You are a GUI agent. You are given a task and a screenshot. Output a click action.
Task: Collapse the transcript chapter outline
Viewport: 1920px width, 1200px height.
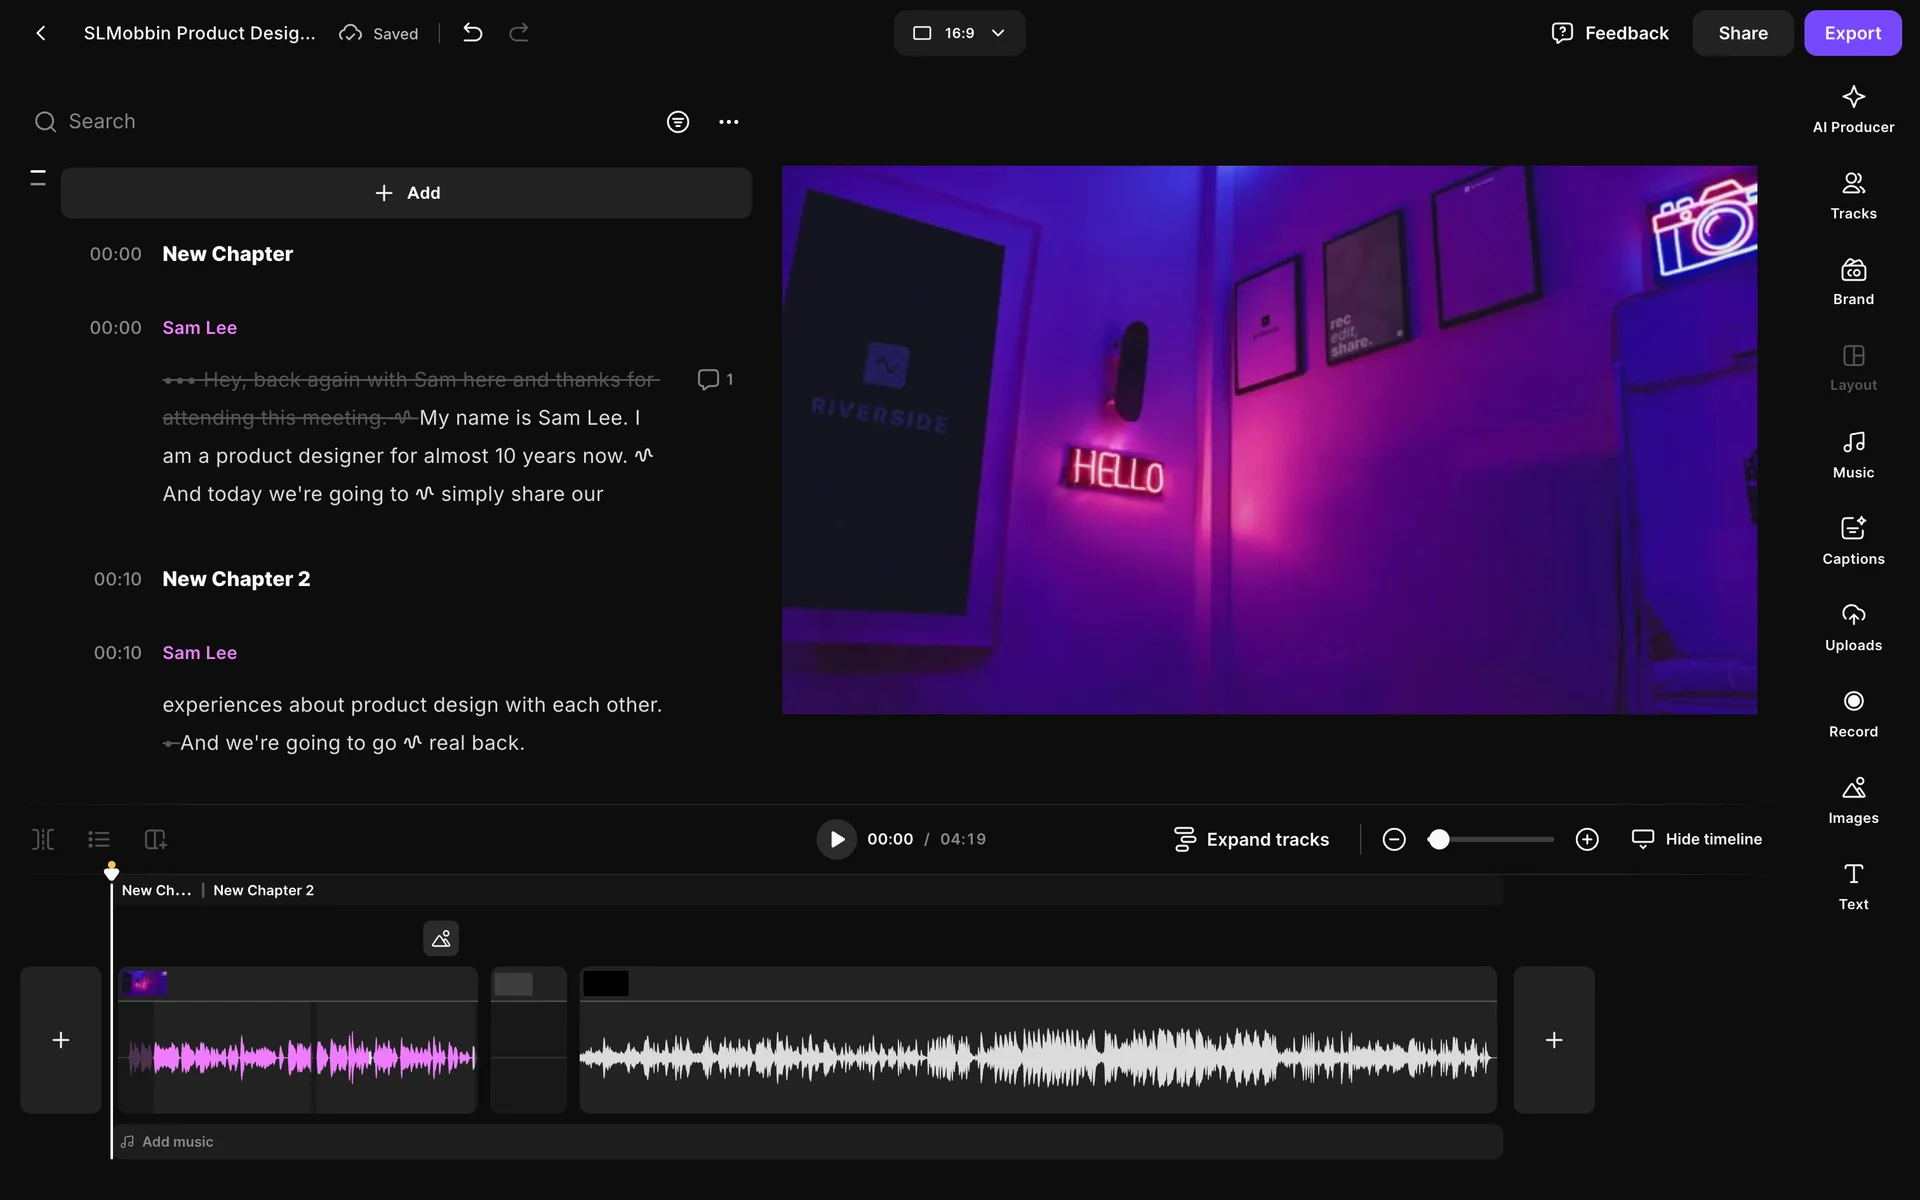(x=38, y=178)
